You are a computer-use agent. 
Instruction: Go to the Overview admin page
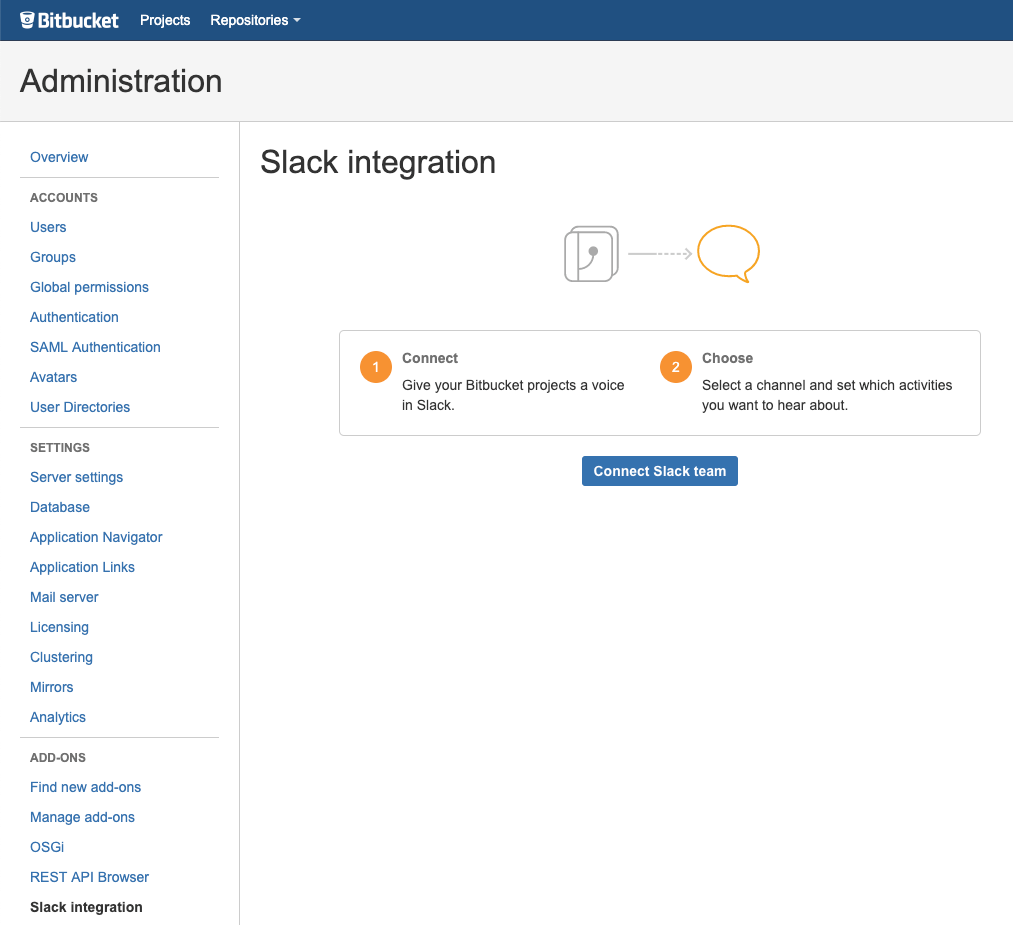pyautogui.click(x=59, y=157)
